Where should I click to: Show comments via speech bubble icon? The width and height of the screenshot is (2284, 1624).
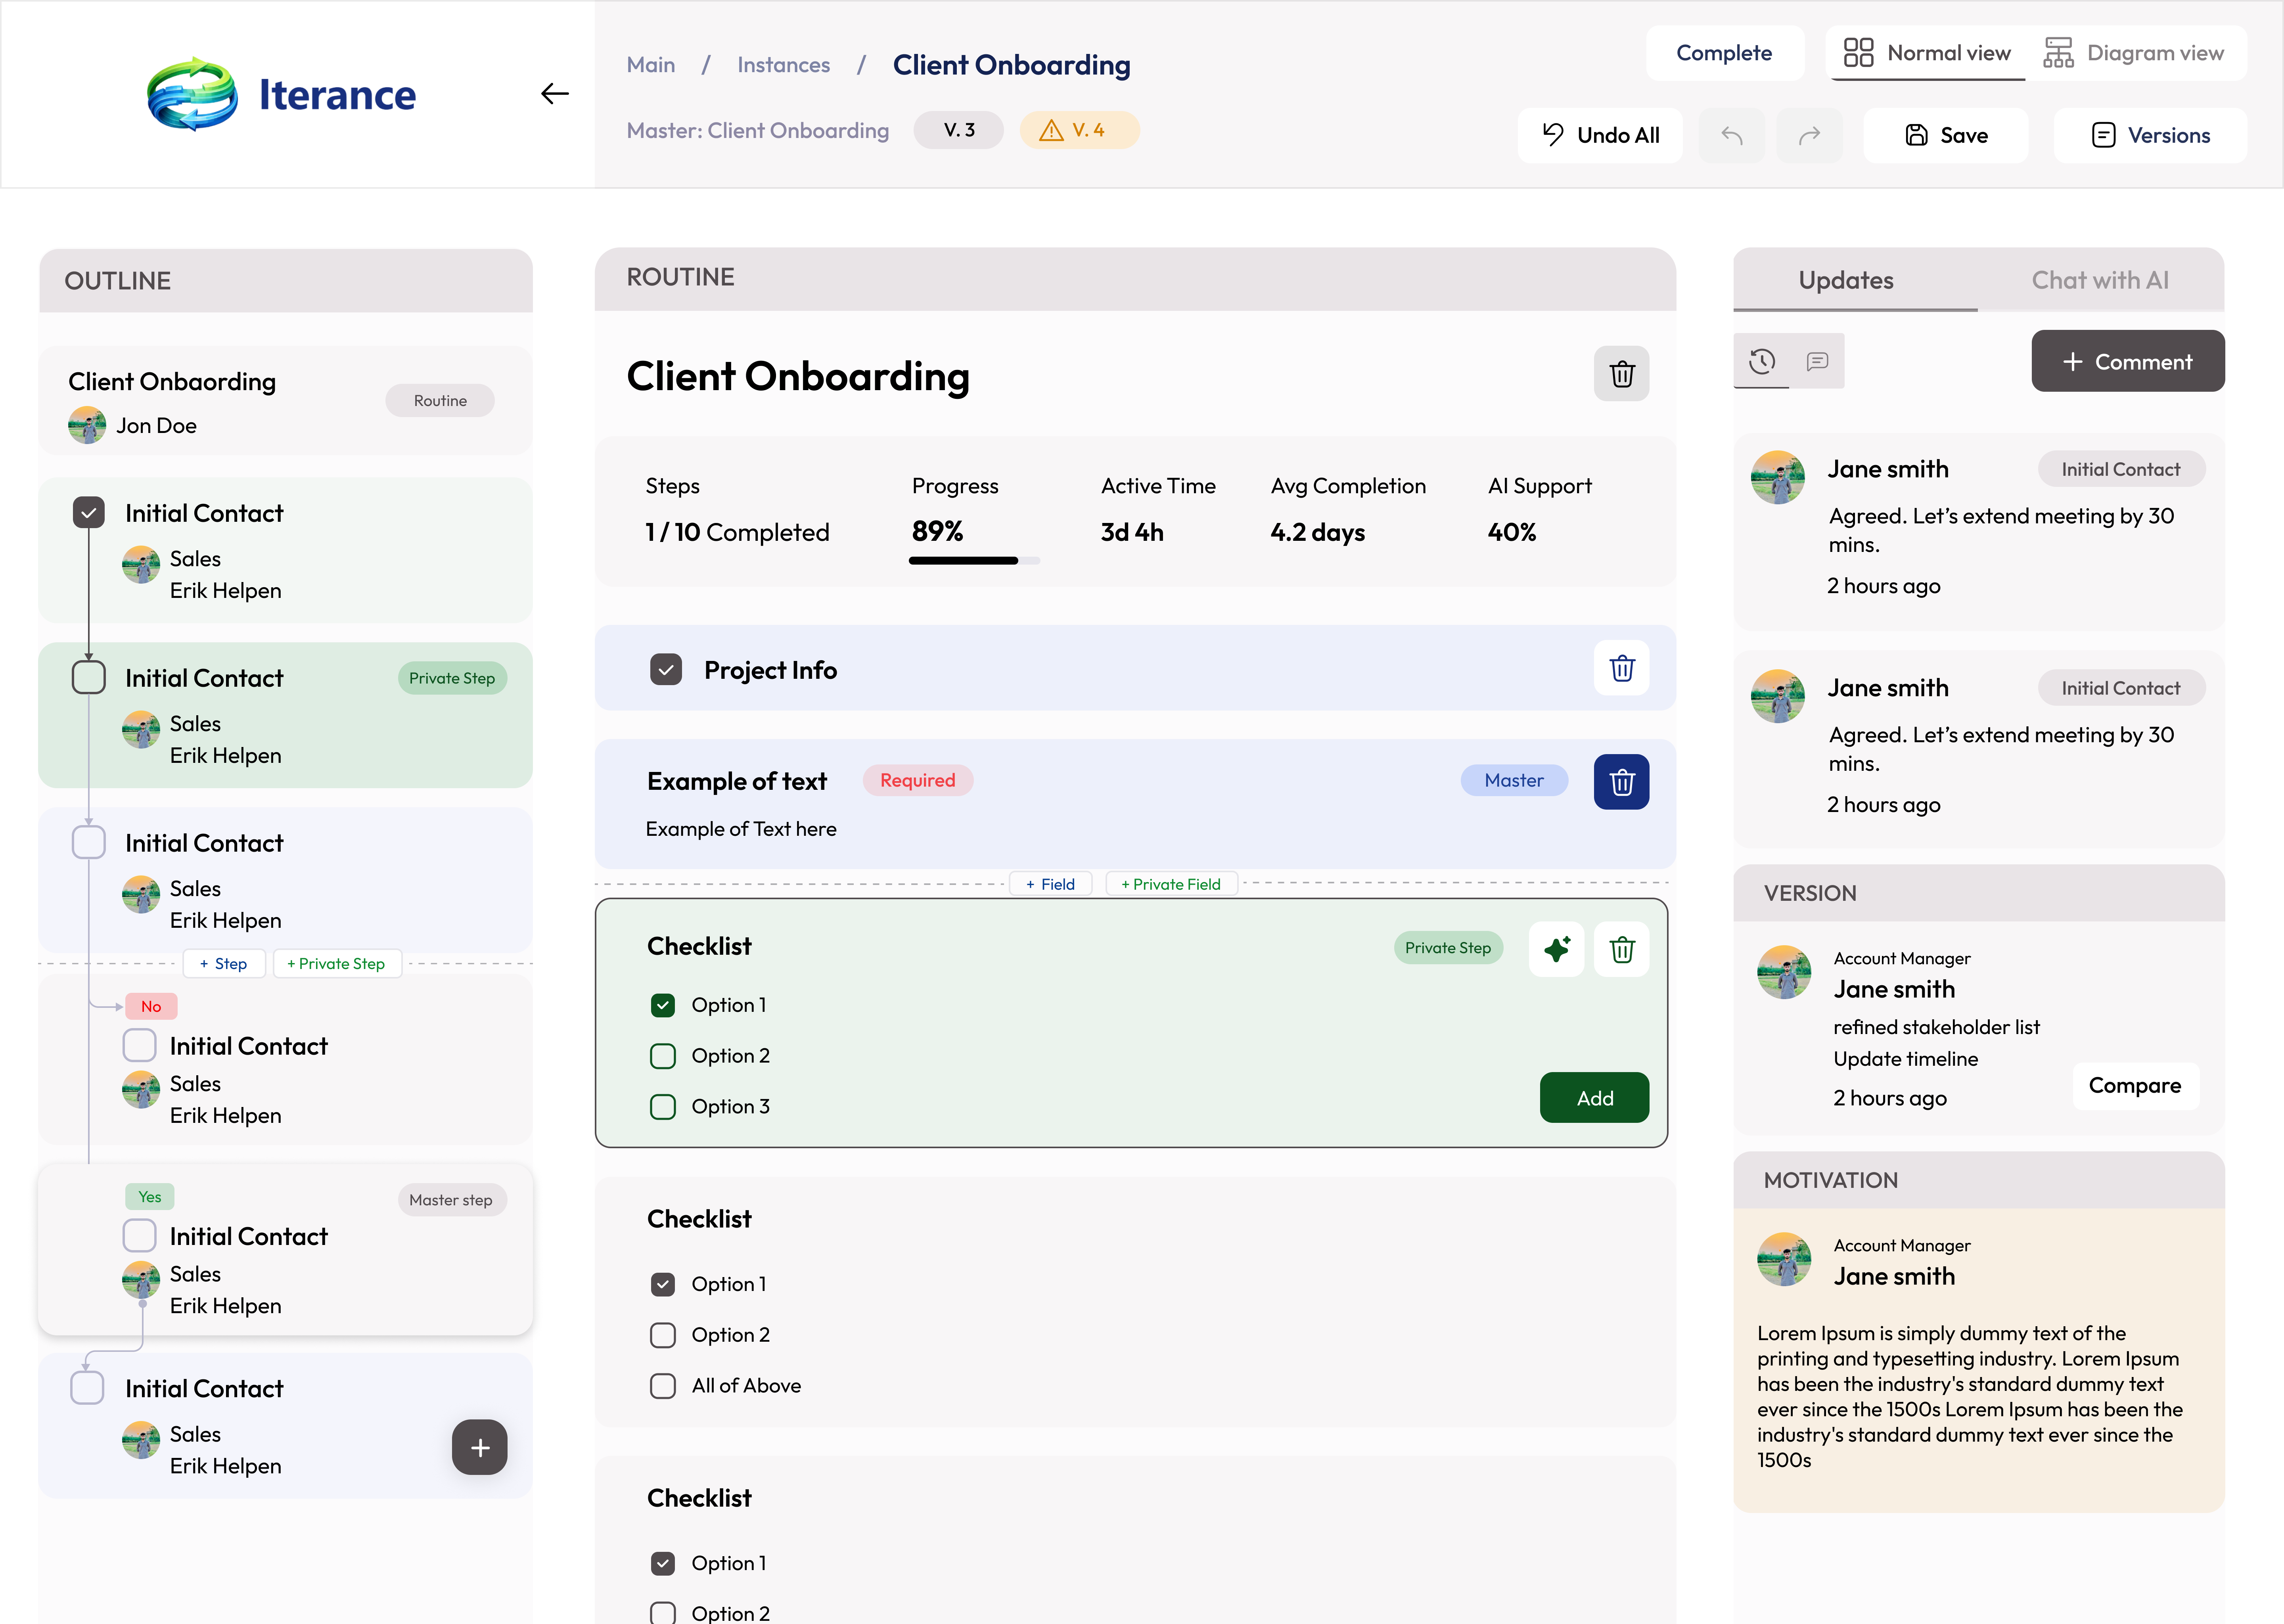(1817, 361)
